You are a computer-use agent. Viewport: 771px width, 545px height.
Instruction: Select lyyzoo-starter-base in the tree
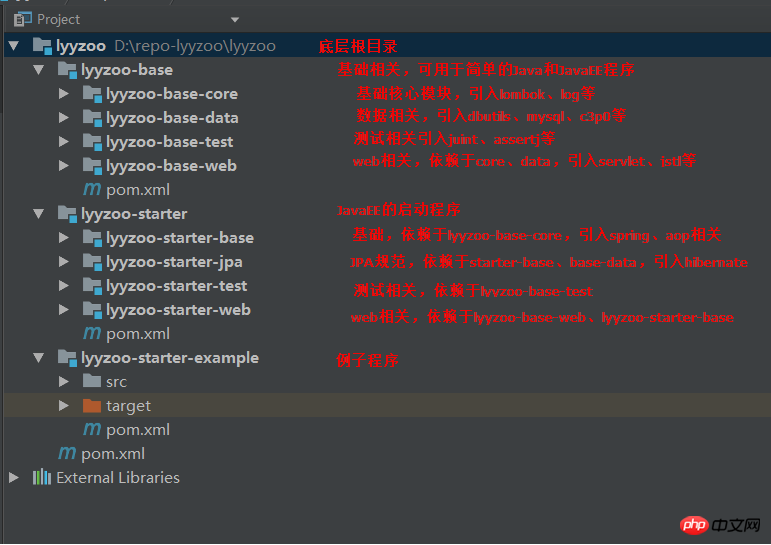pos(180,238)
